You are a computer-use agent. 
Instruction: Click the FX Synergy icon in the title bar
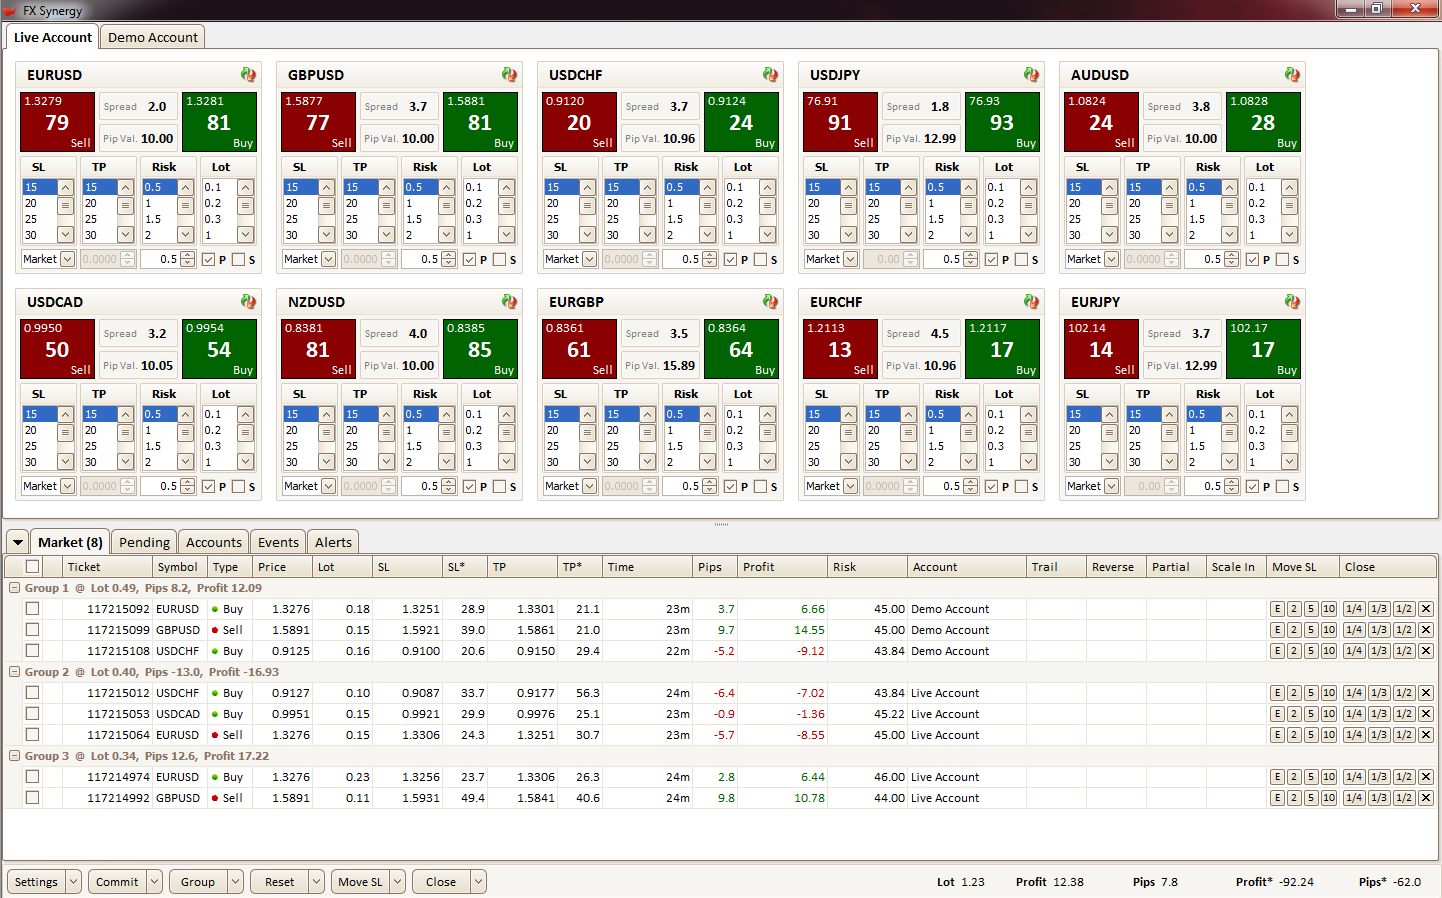coord(10,8)
